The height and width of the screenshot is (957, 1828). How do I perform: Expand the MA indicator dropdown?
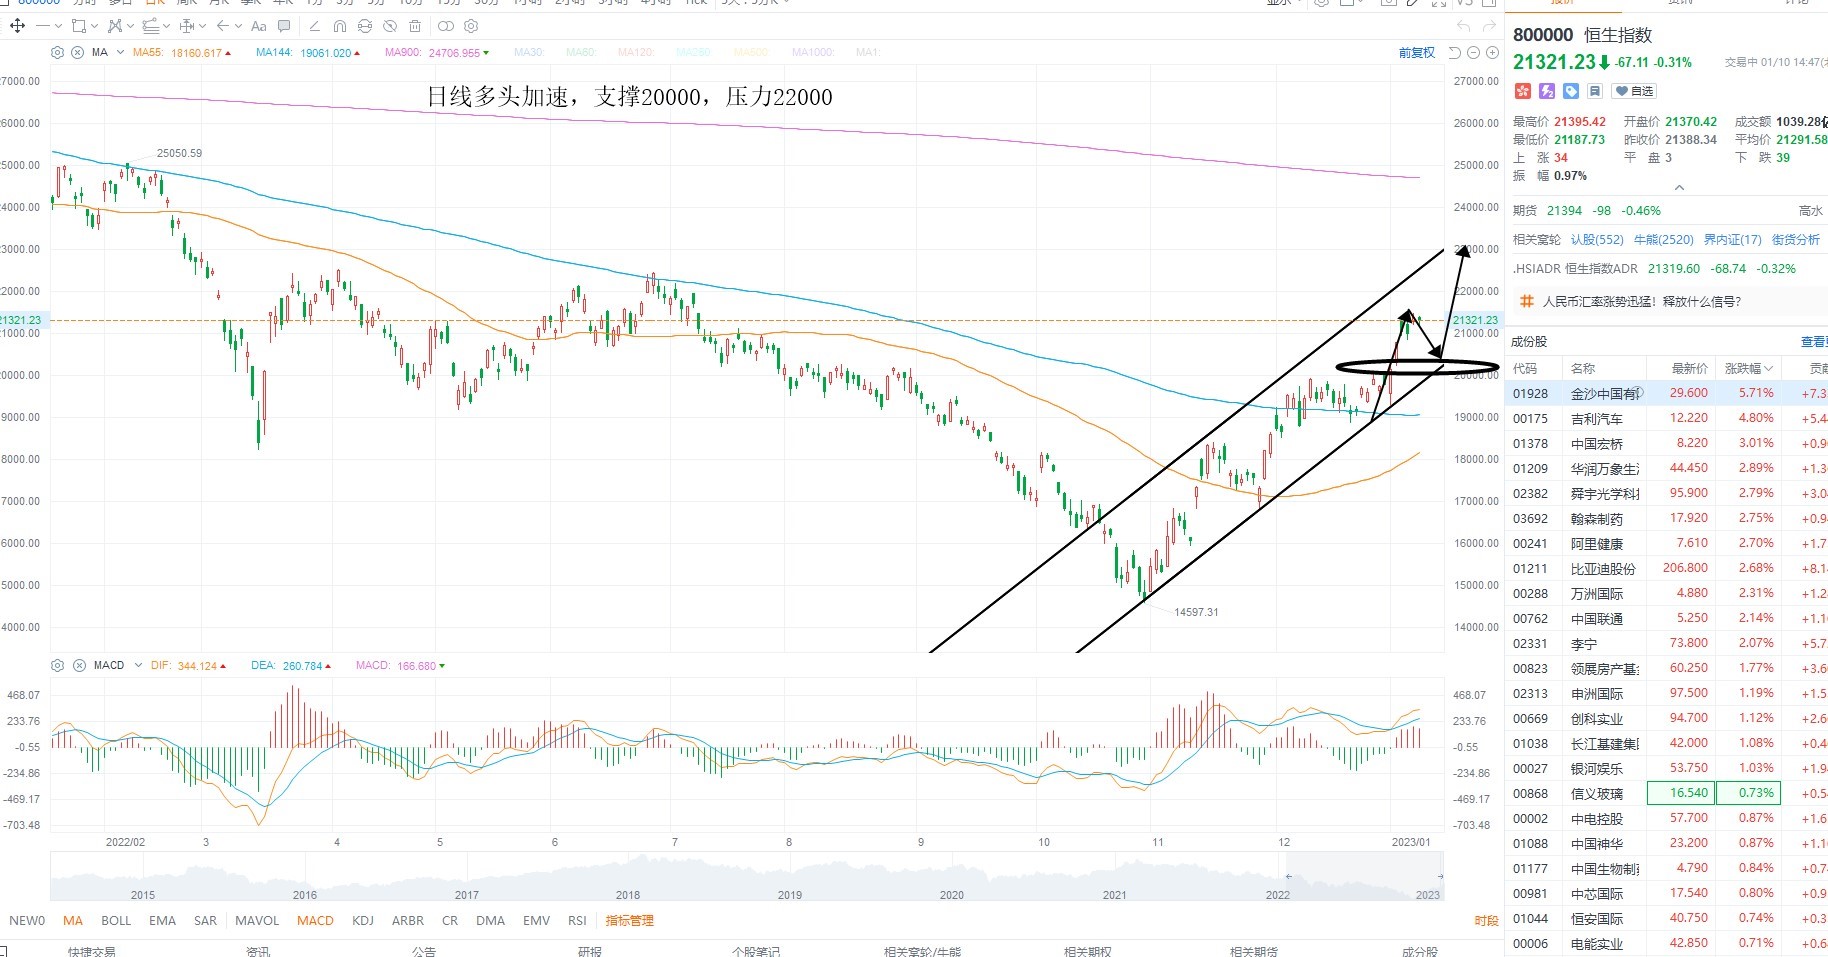[x=120, y=52]
